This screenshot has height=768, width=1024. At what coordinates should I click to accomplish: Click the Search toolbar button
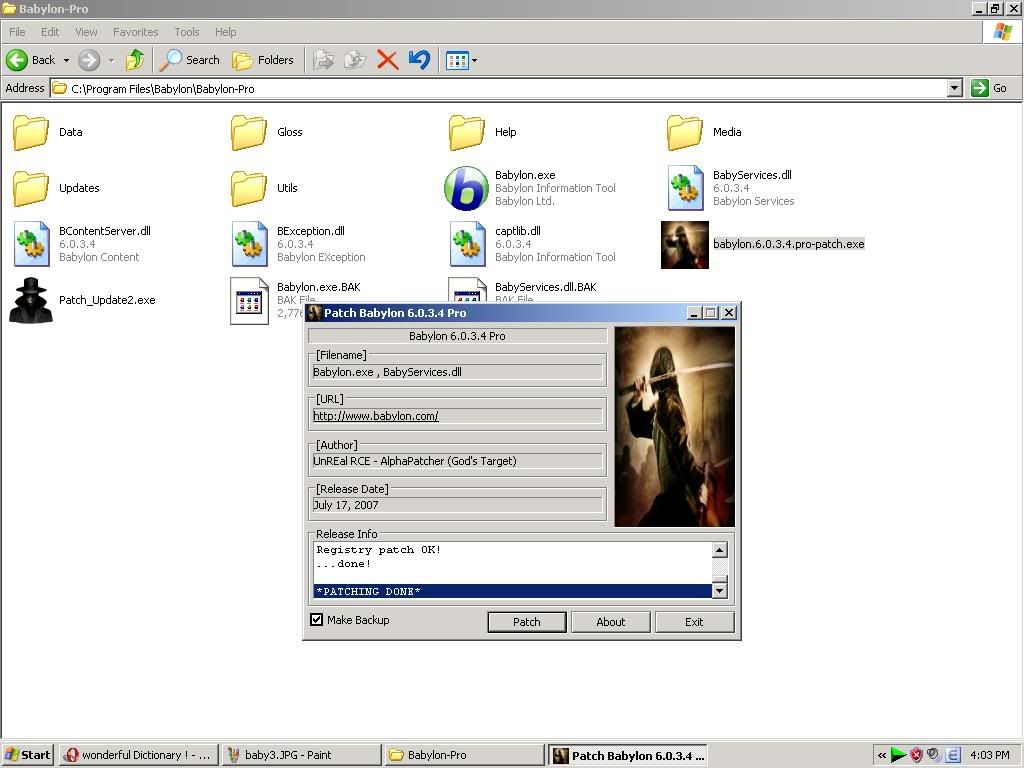[190, 60]
